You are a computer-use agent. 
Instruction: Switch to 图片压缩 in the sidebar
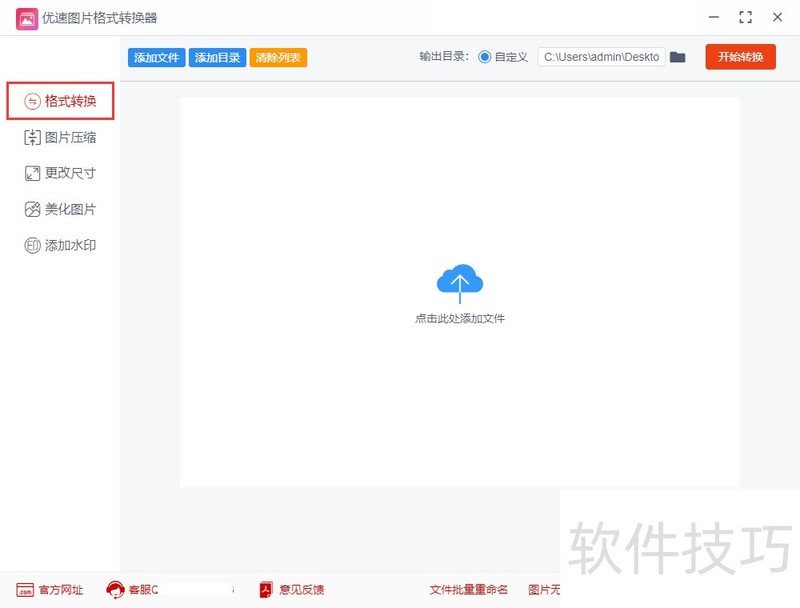(60, 137)
